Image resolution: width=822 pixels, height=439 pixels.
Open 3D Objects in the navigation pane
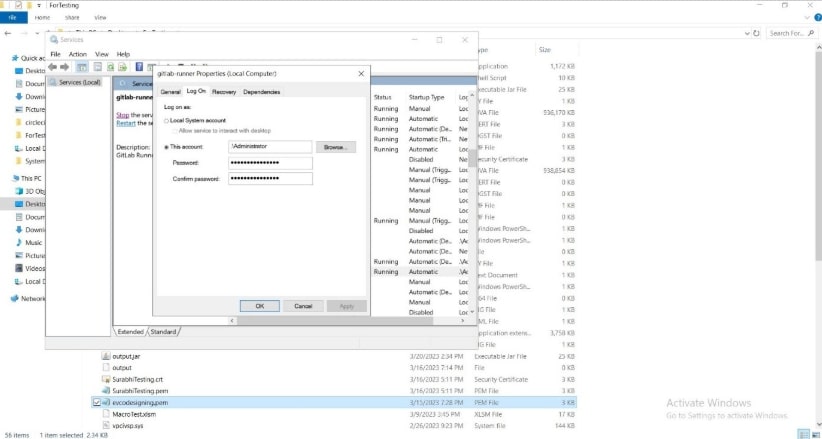30,191
